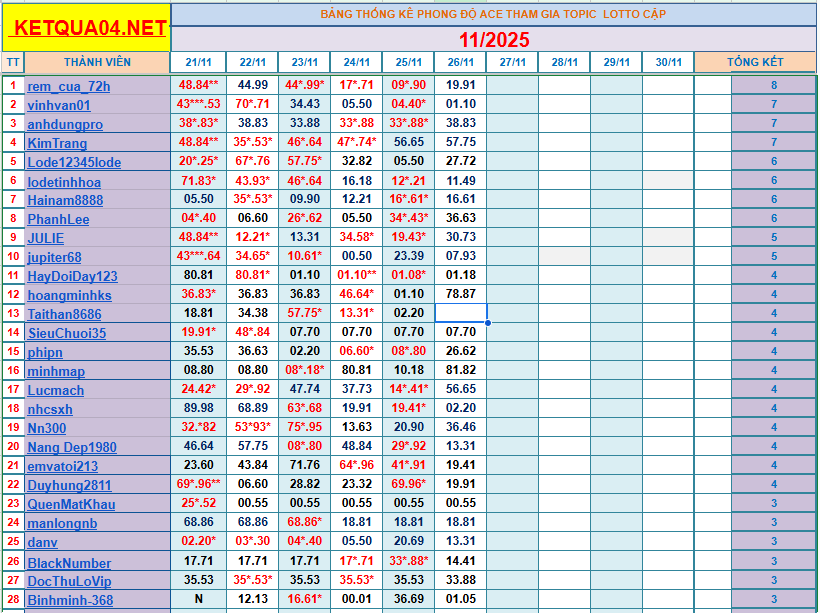Select the THÀNH VIÊN column header
Viewport: 820px width, 613px height.
[97, 62]
